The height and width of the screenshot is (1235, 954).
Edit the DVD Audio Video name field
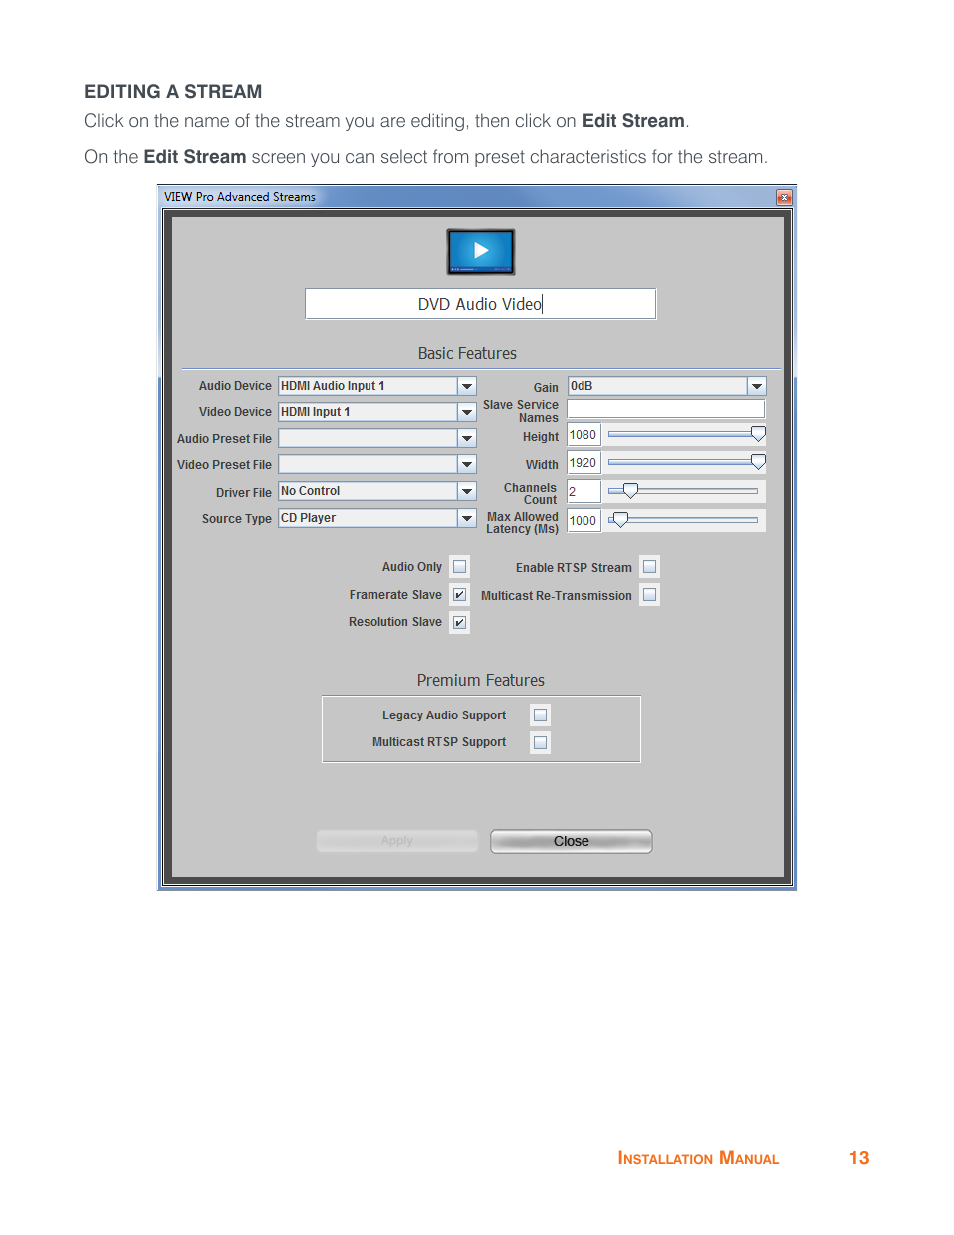(x=480, y=304)
